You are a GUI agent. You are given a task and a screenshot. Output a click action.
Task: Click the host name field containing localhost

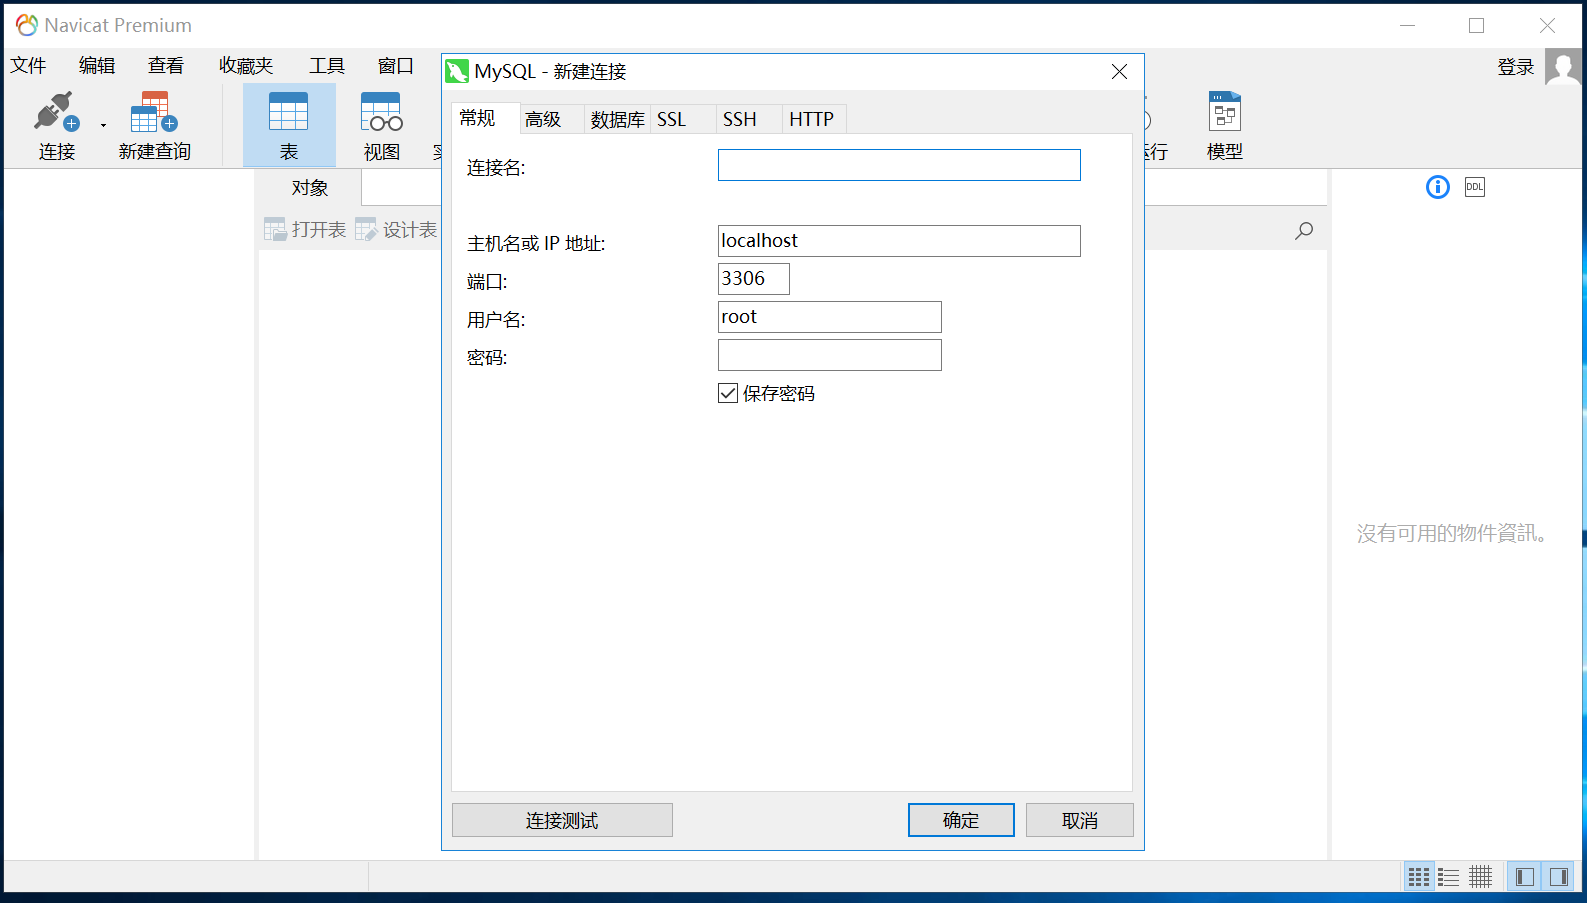point(899,241)
